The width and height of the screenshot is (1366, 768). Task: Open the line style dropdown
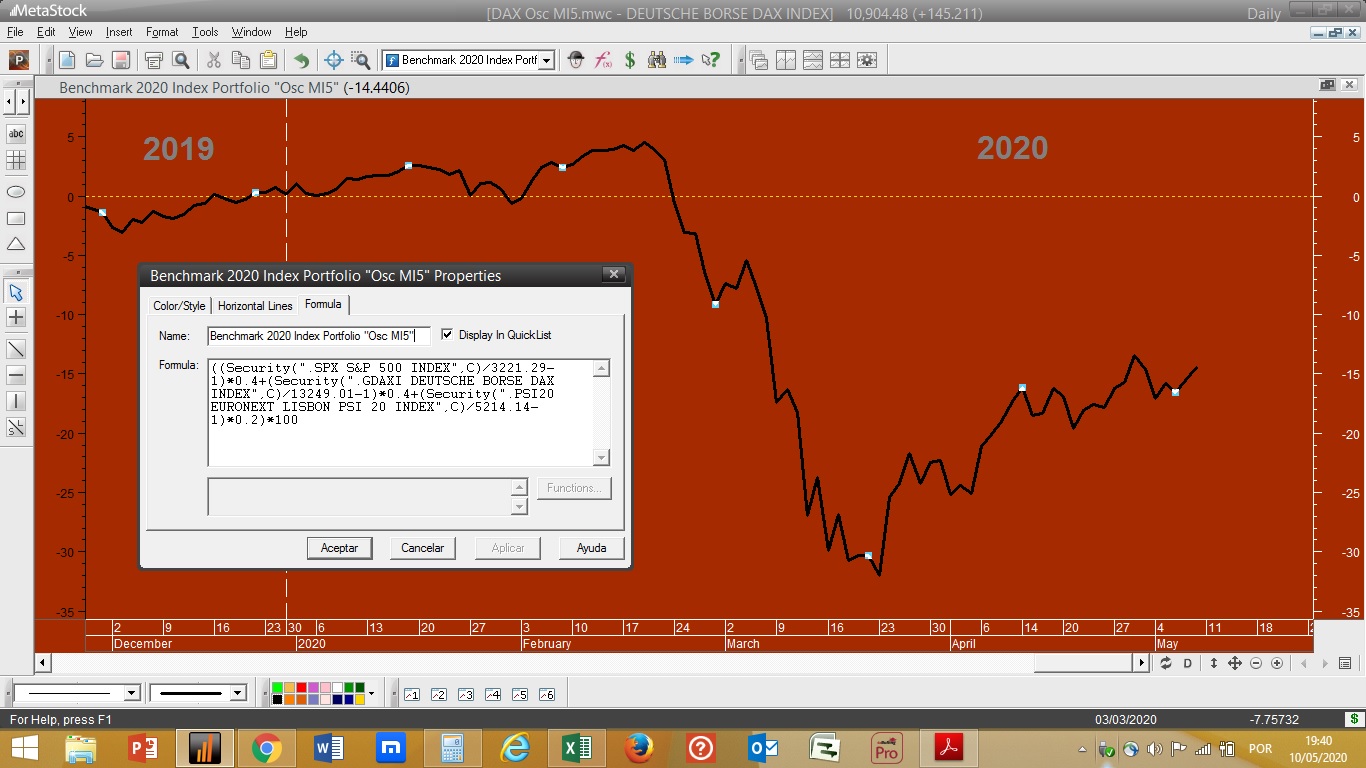(x=131, y=693)
